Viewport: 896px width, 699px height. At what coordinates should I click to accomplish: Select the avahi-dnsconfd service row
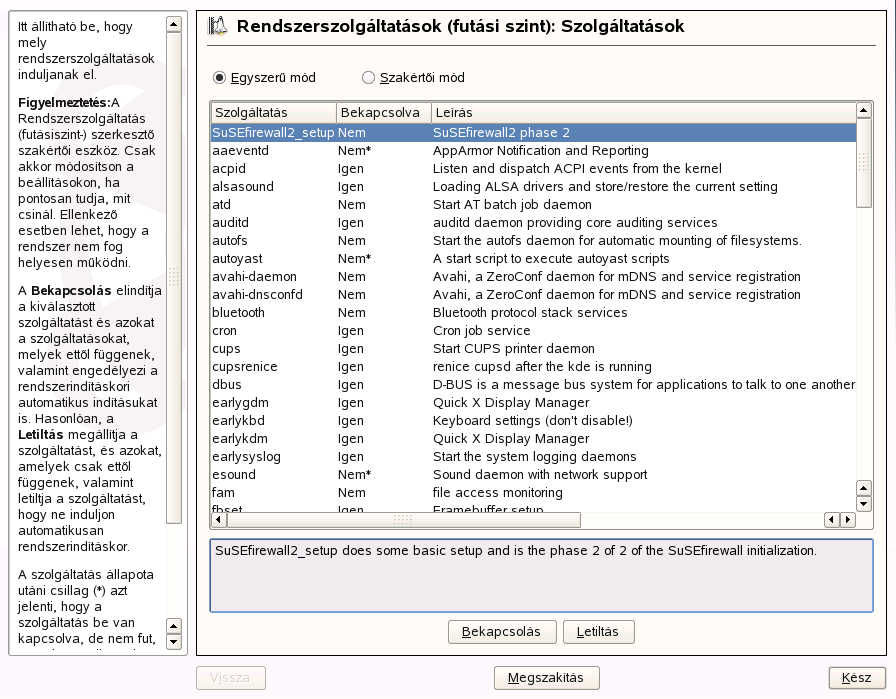pos(533,295)
